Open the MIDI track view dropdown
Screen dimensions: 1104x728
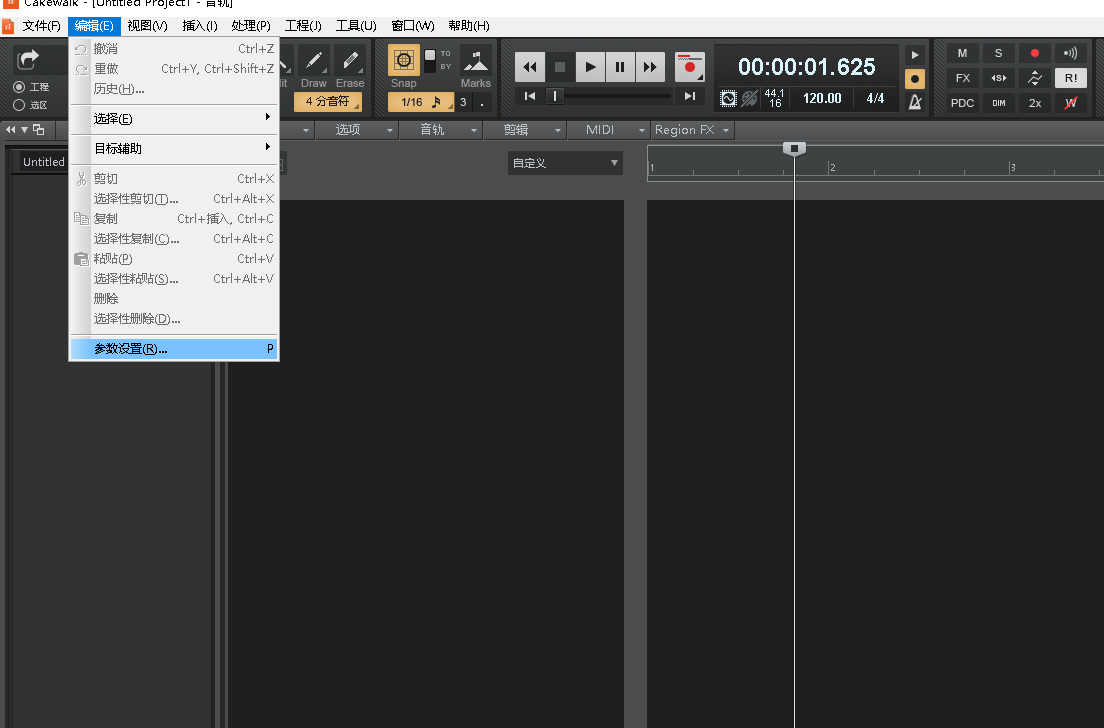click(609, 130)
